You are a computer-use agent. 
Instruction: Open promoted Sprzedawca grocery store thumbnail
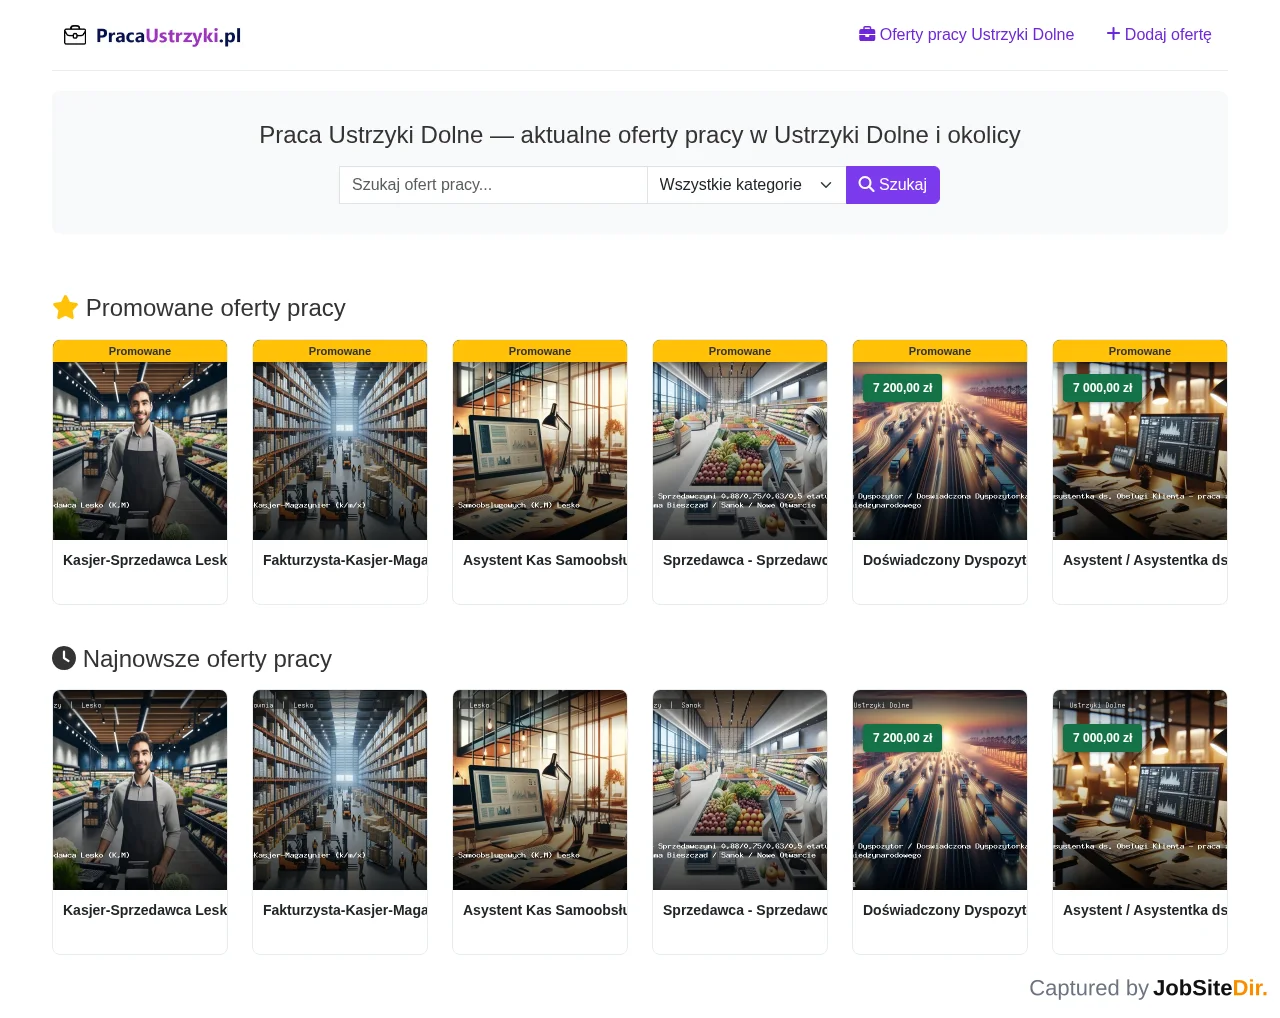click(740, 451)
